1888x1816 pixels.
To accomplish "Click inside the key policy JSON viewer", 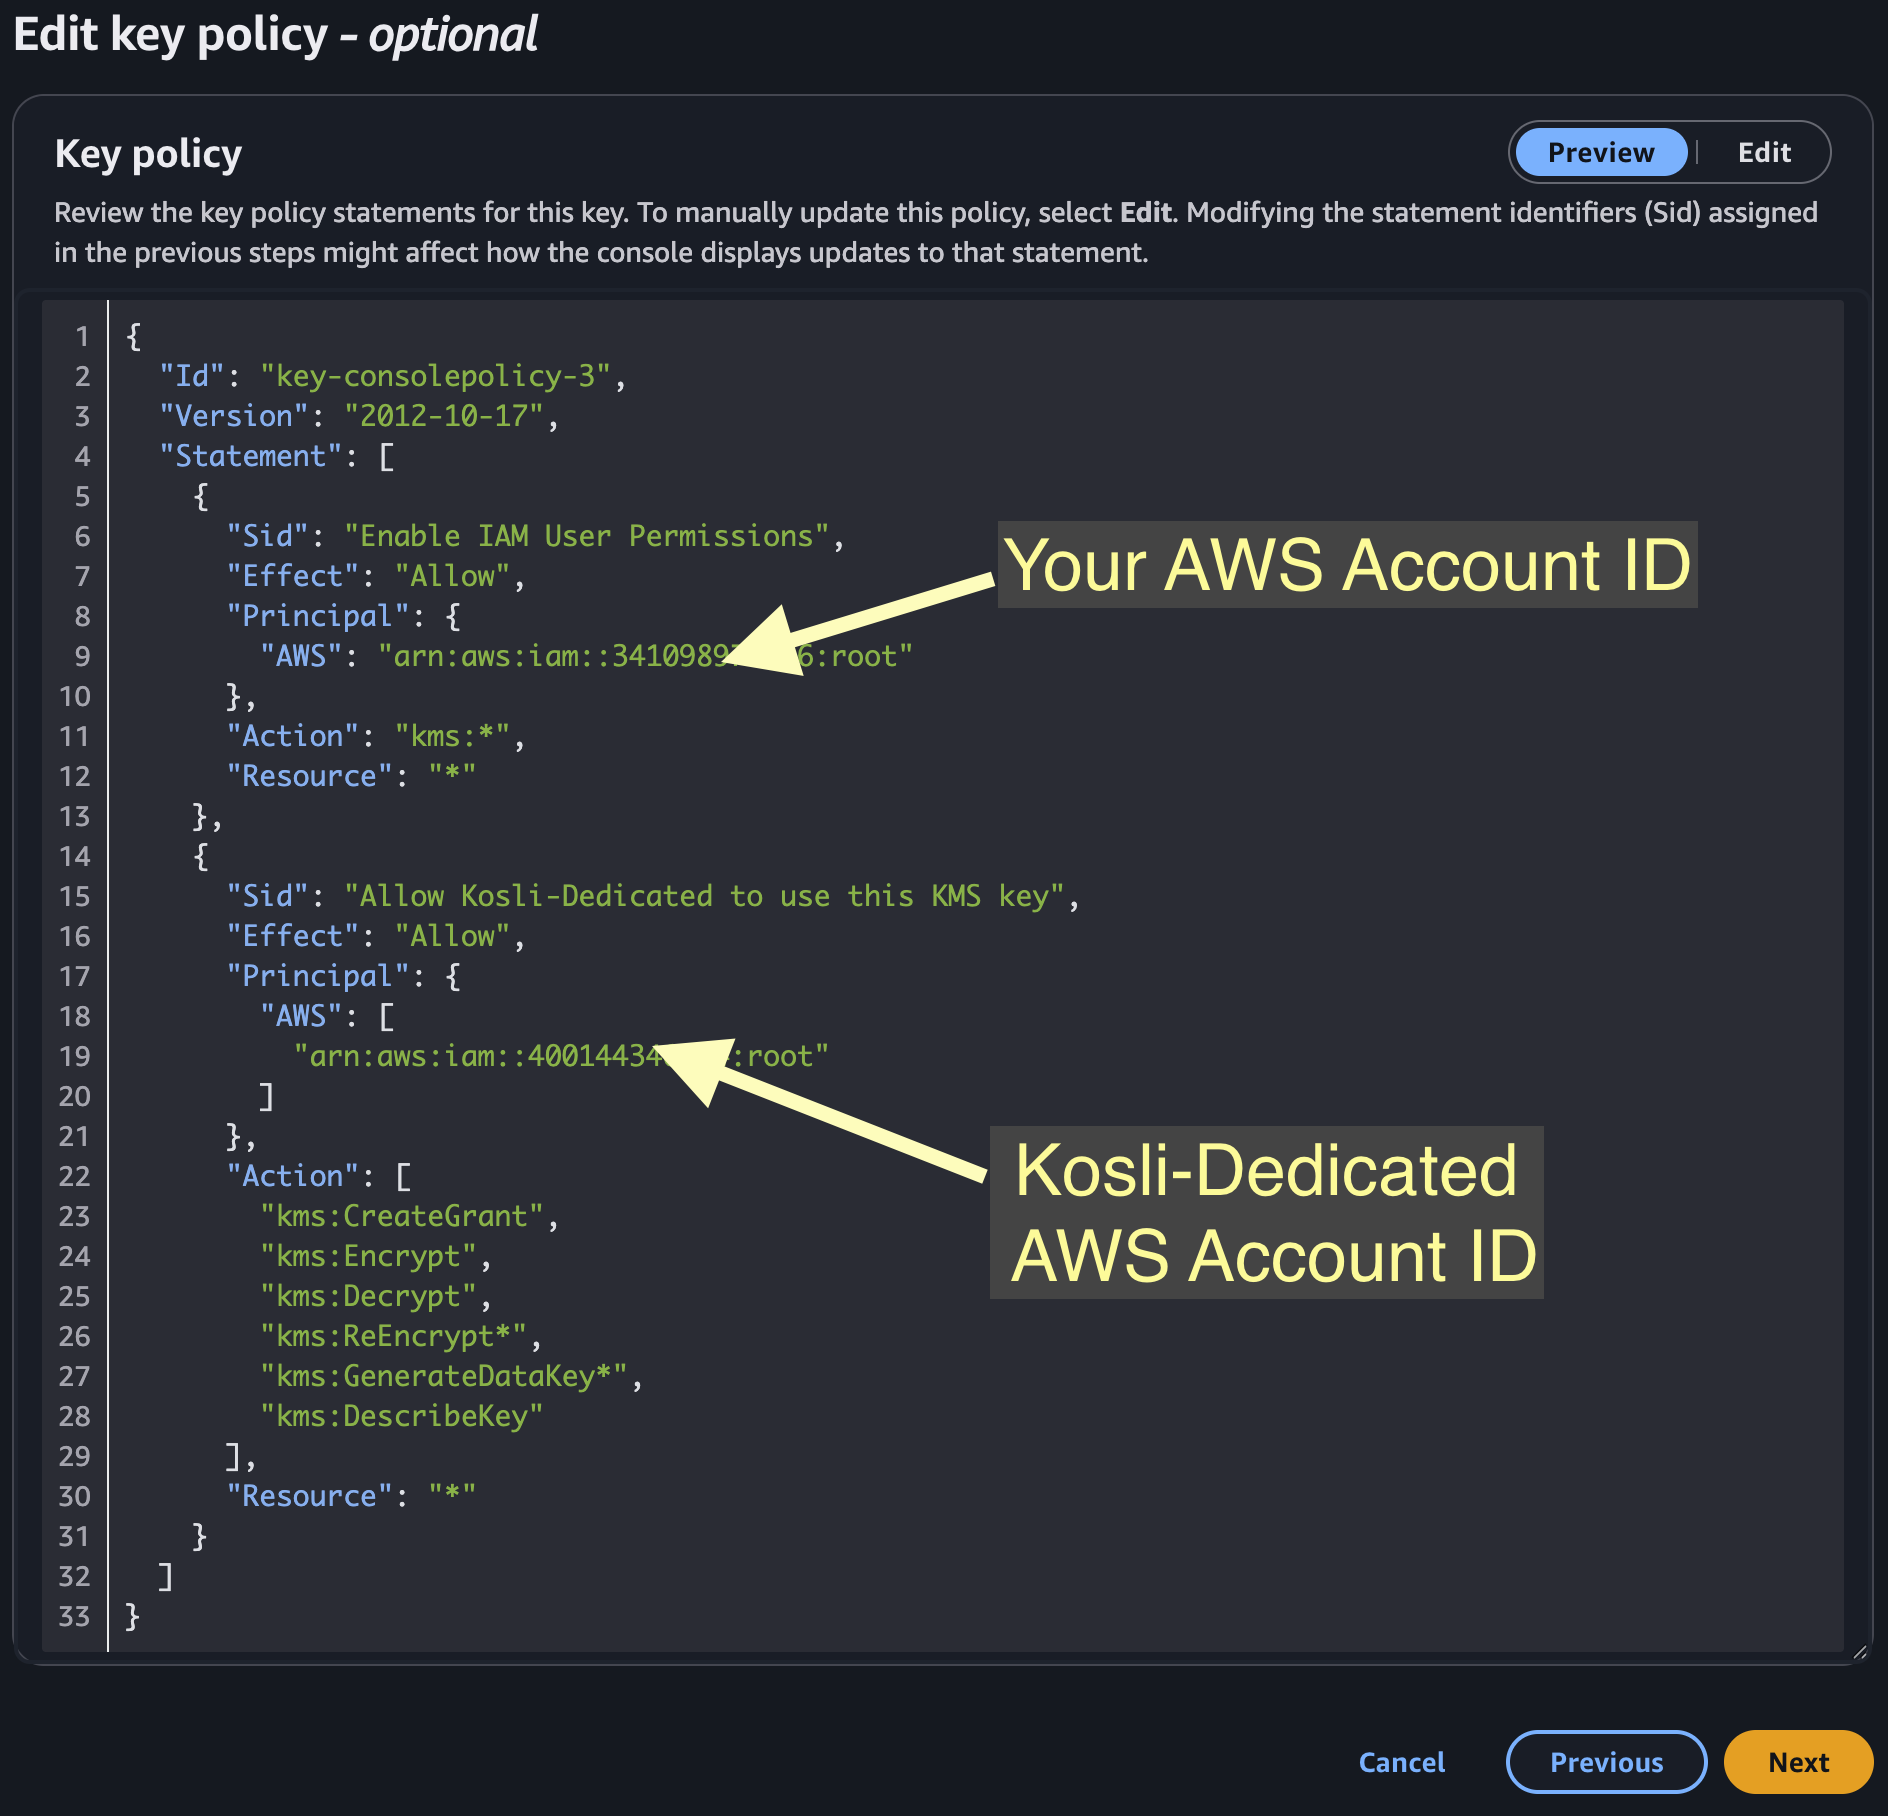I will coord(942,975).
